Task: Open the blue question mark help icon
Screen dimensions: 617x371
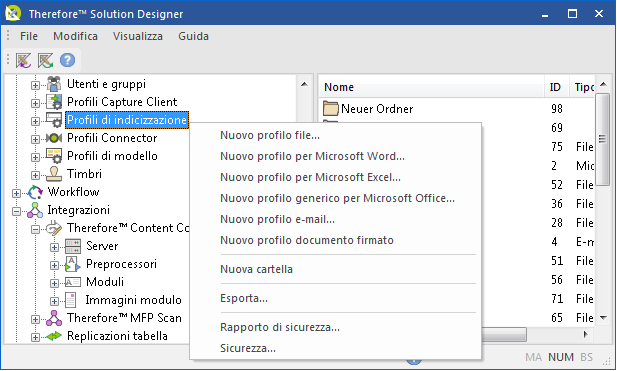Action: click(67, 60)
